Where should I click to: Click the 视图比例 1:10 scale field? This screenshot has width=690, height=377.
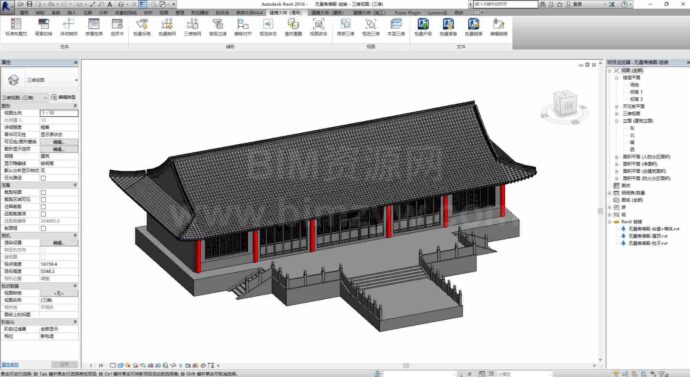pos(59,113)
